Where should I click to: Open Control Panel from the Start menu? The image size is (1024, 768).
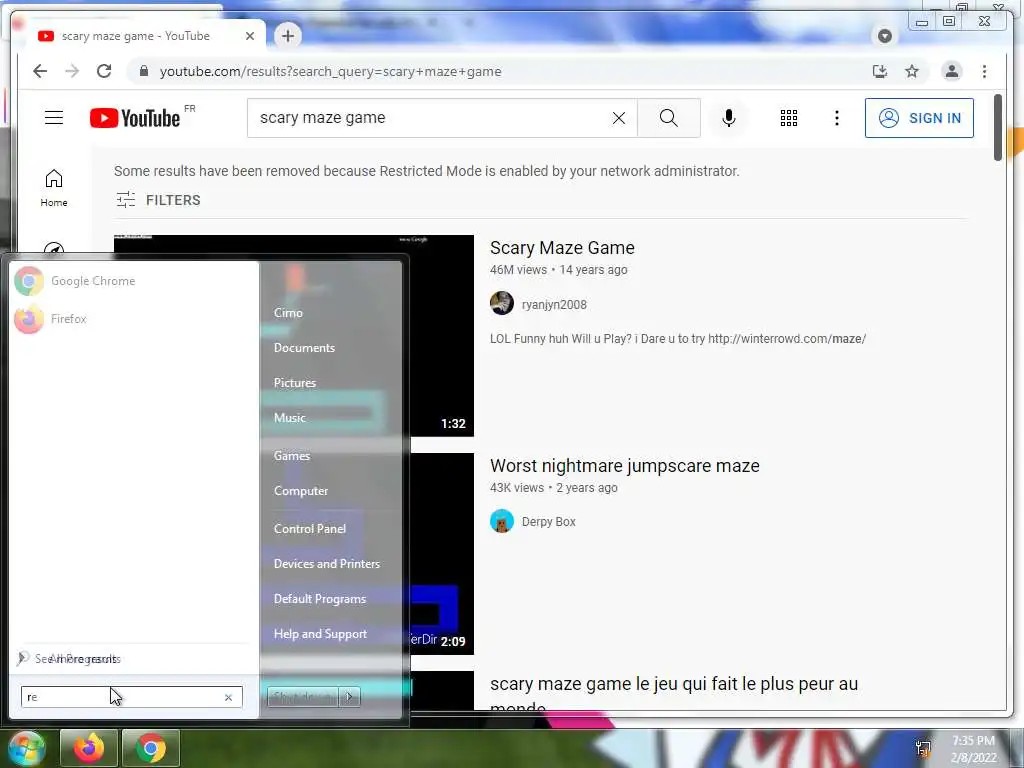point(310,529)
